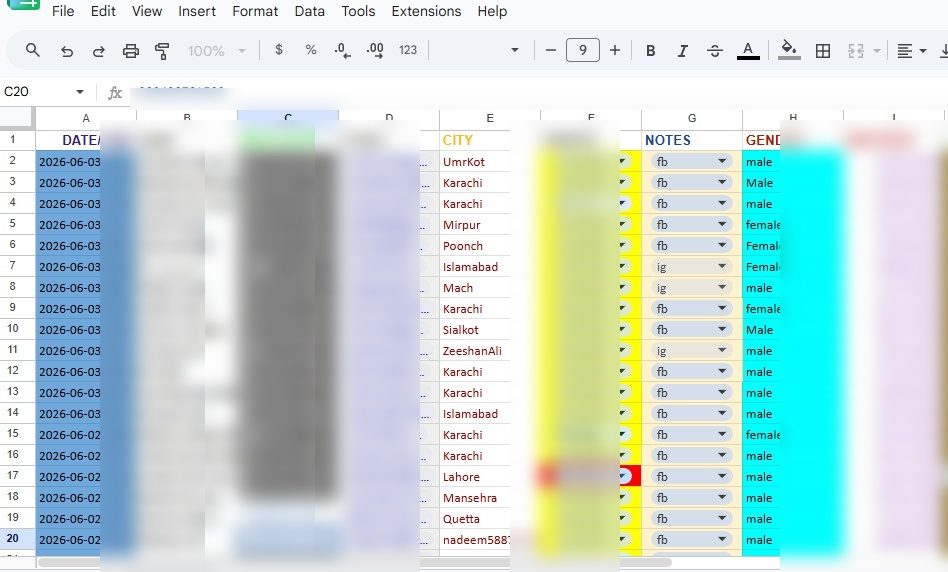The width and height of the screenshot is (948, 572).
Task: Open the borders tool
Action: pyautogui.click(x=823, y=51)
